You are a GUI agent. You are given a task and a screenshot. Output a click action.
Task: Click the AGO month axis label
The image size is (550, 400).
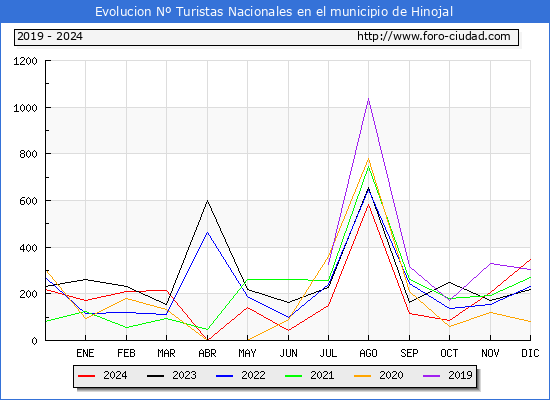coord(368,353)
